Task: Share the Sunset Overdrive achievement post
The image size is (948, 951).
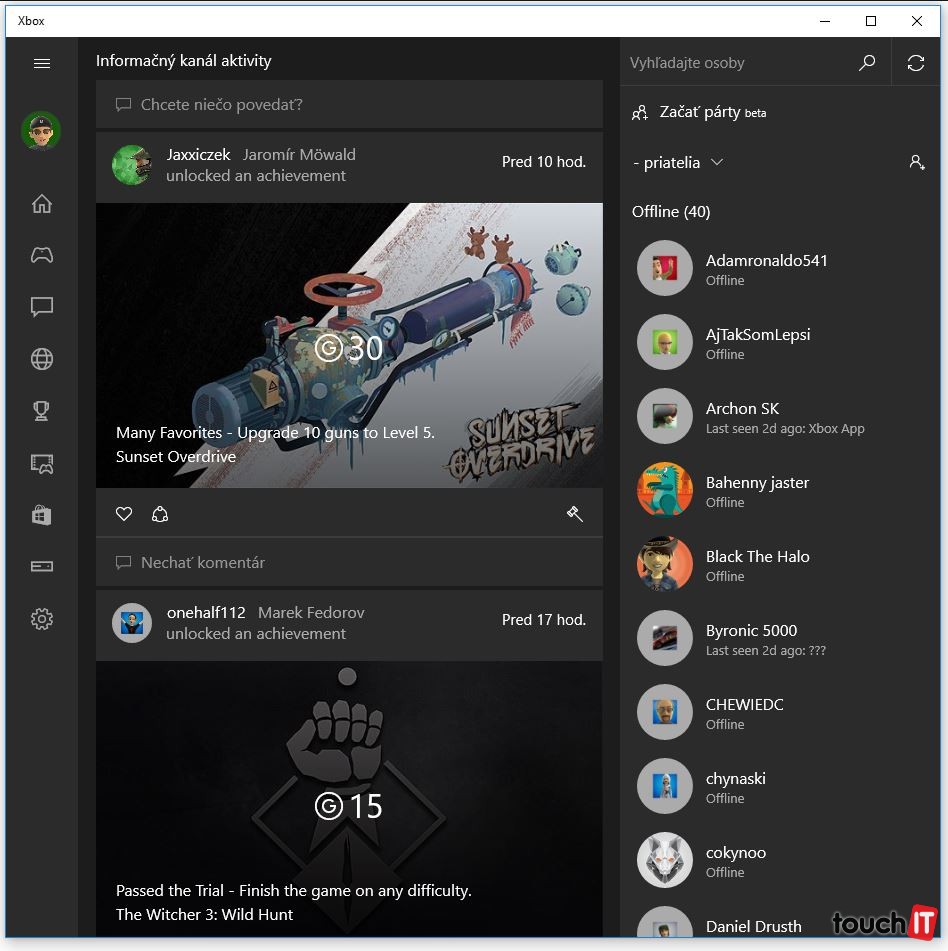Action: 160,514
